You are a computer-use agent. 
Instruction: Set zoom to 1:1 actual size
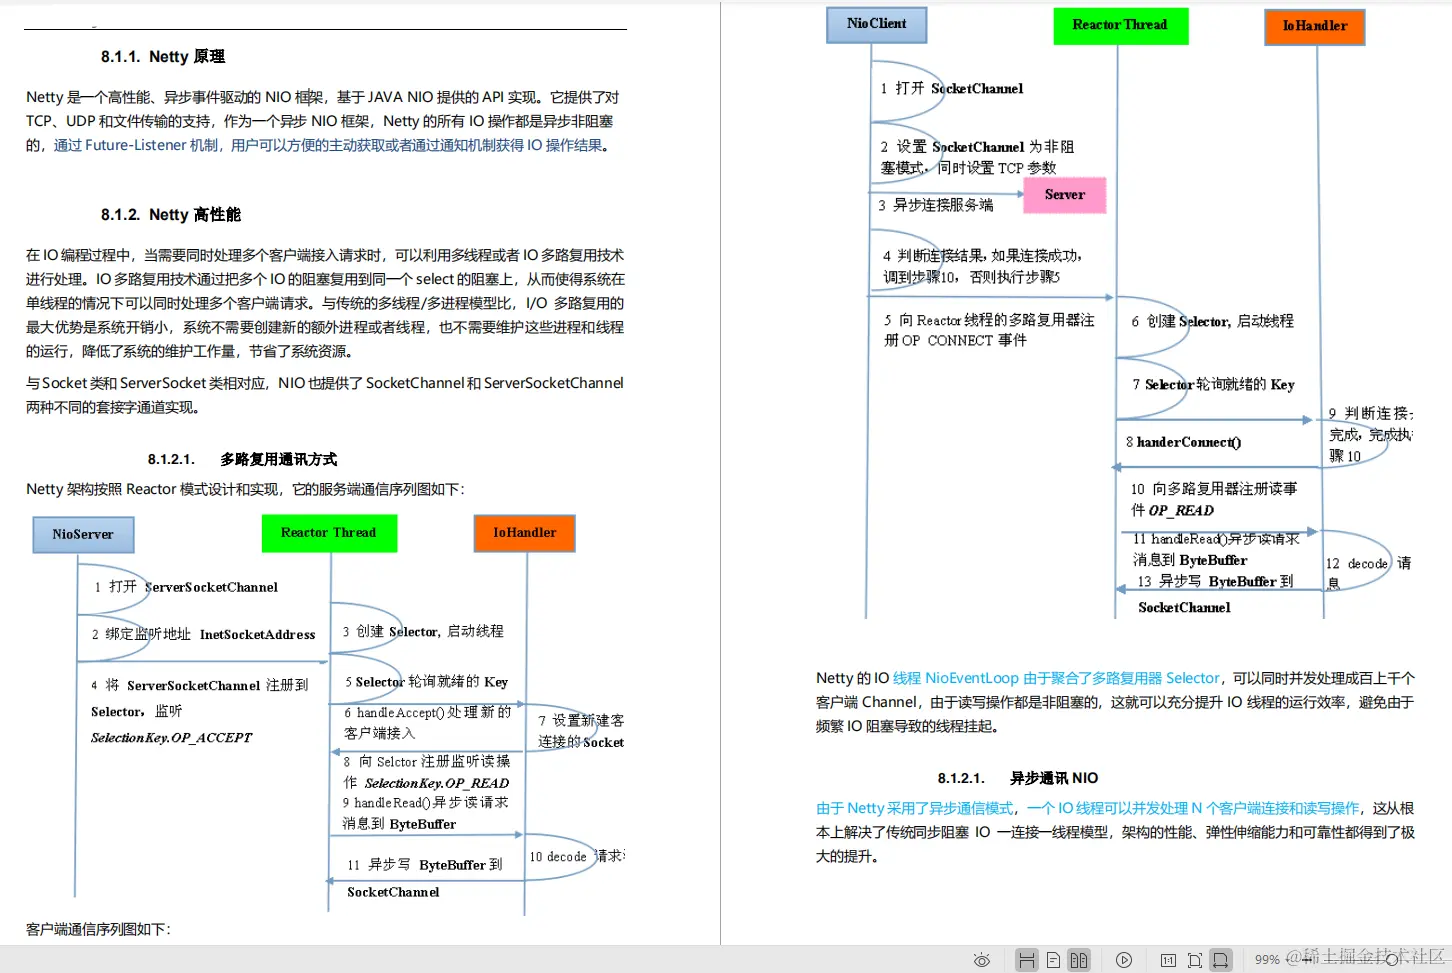(x=1169, y=959)
